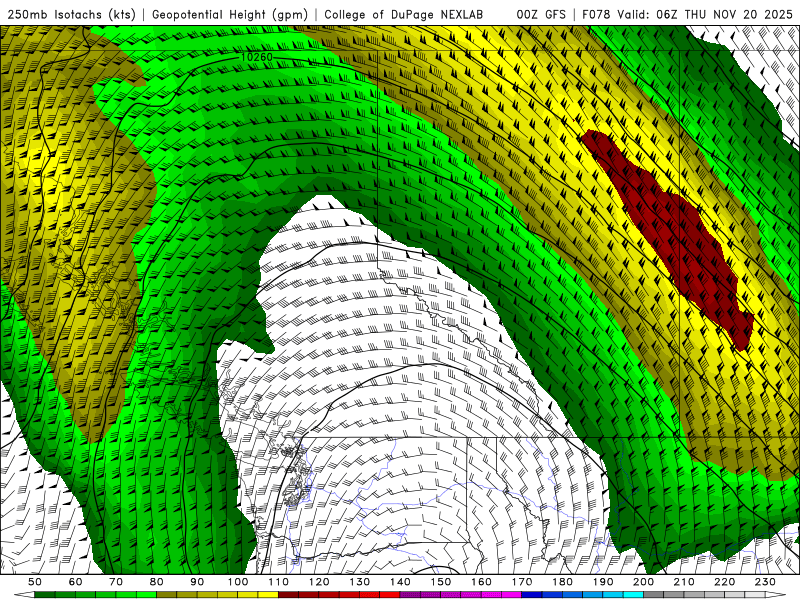Click the '160' legend value
This screenshot has width=800, height=600.
pos(481,582)
